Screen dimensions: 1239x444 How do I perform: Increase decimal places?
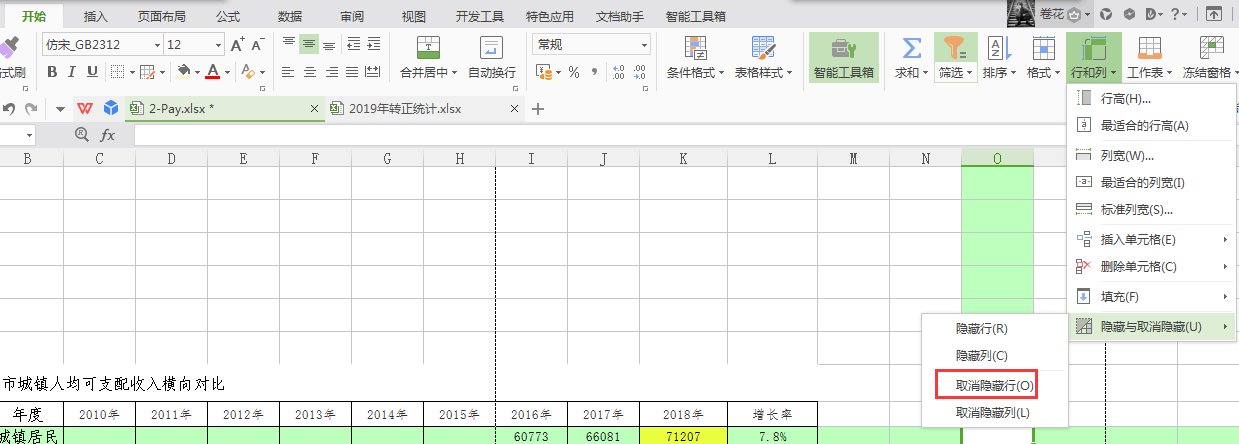pyautogui.click(x=619, y=72)
